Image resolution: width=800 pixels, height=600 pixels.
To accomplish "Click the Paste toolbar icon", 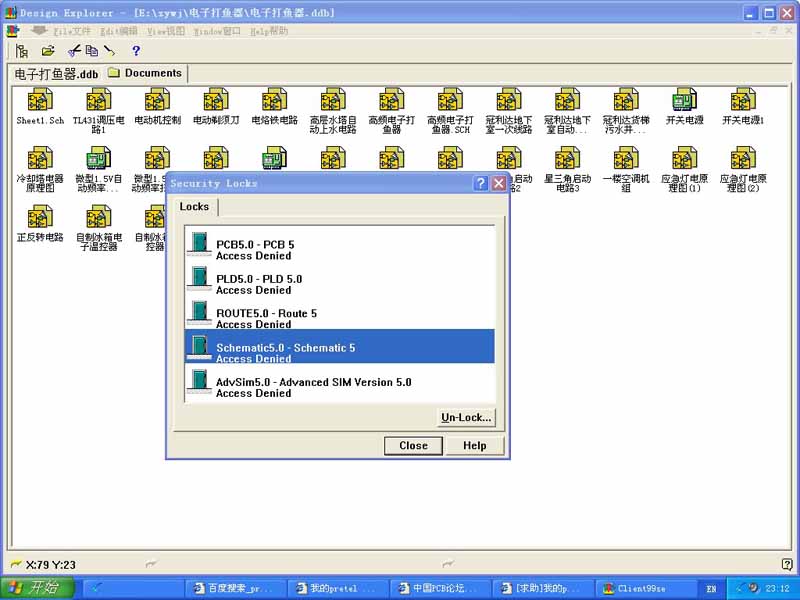I will coord(109,51).
